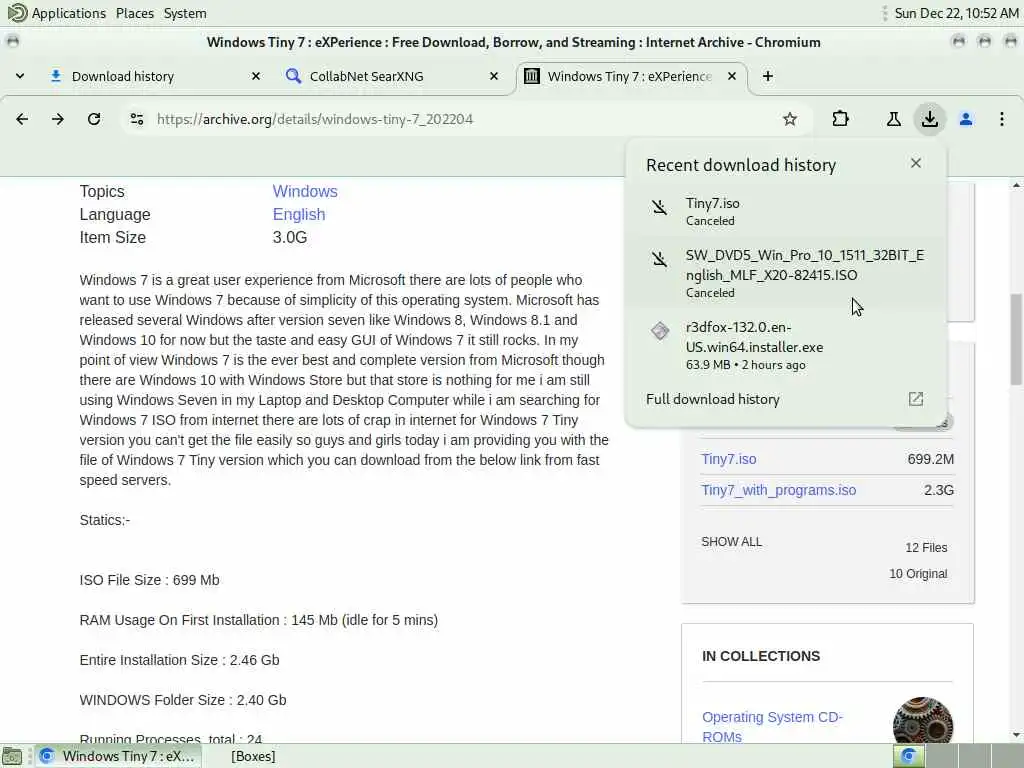Image resolution: width=1024 pixels, height=768 pixels.
Task: Open the Chromium three-dot menu
Action: pyautogui.click(x=1002, y=119)
